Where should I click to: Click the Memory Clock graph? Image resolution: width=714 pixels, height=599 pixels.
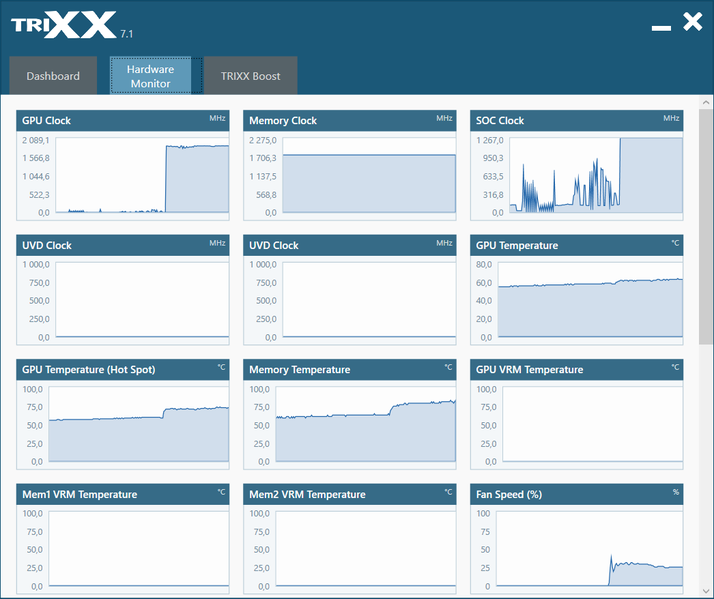click(369, 175)
